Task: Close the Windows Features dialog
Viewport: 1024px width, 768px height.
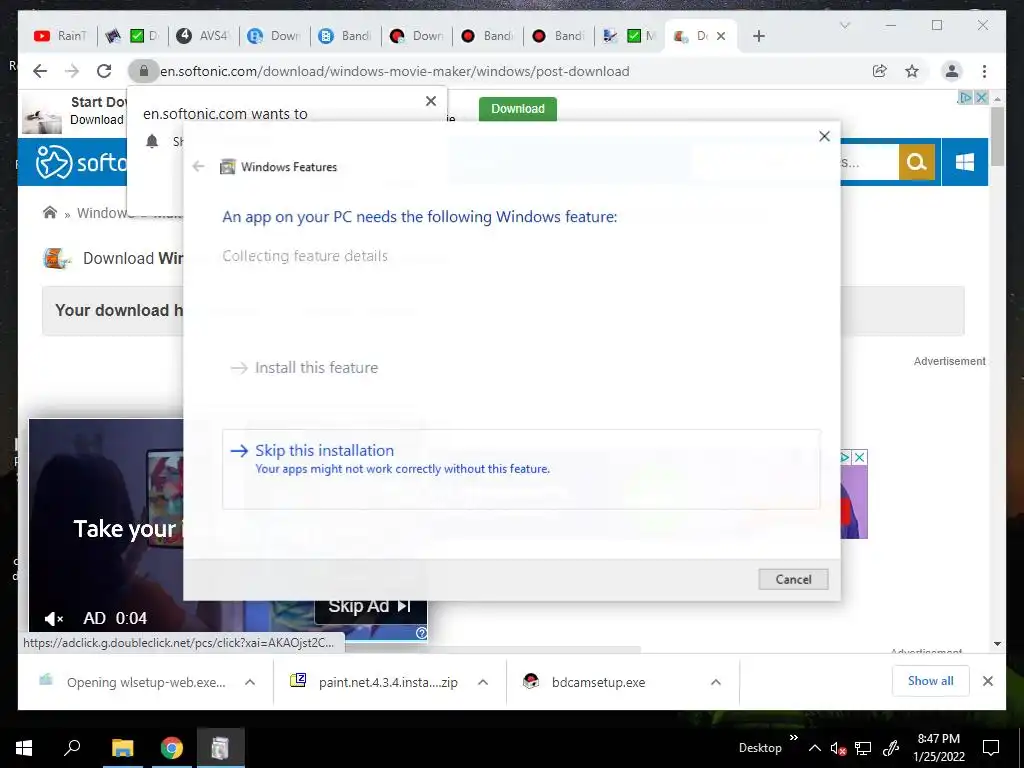Action: (x=824, y=136)
